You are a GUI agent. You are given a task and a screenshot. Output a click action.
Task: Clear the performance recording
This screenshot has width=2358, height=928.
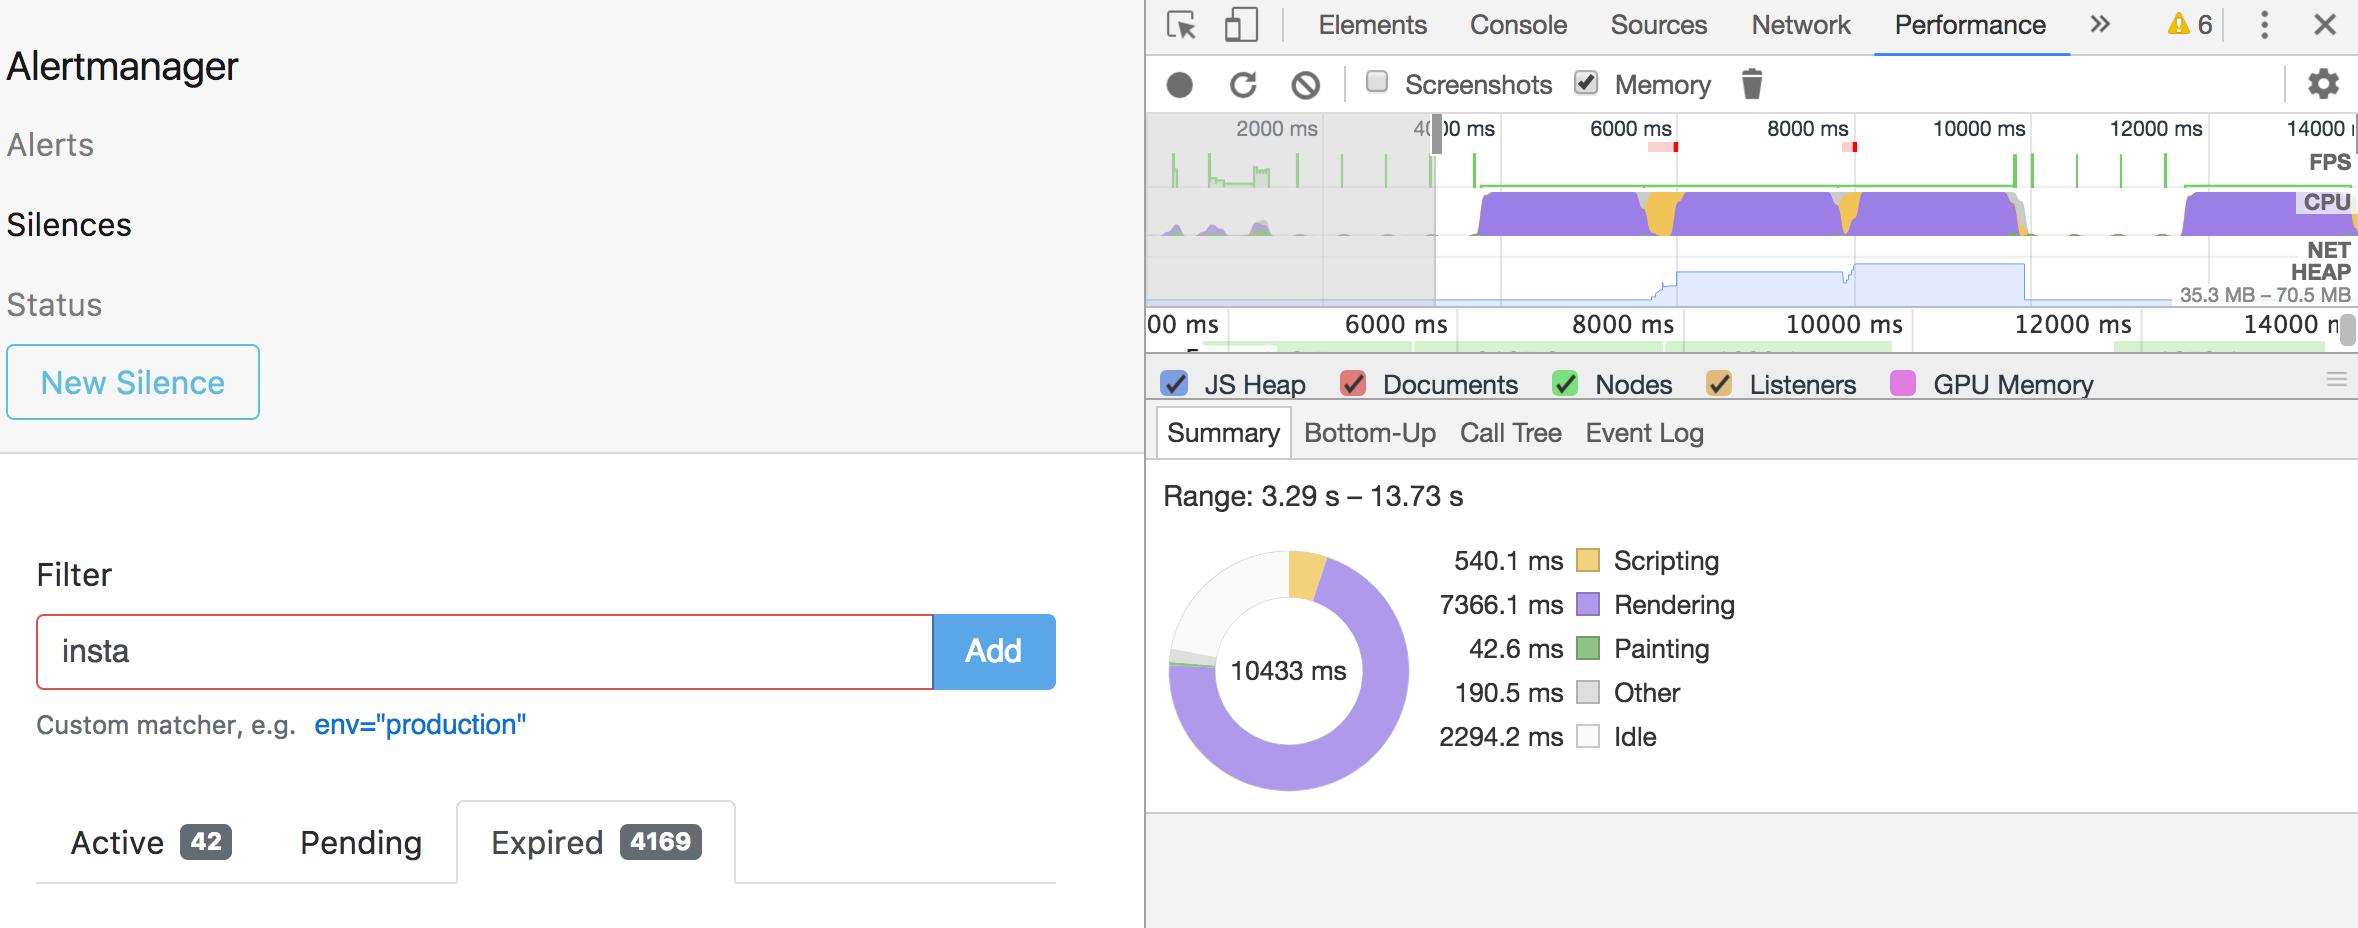coord(1305,85)
